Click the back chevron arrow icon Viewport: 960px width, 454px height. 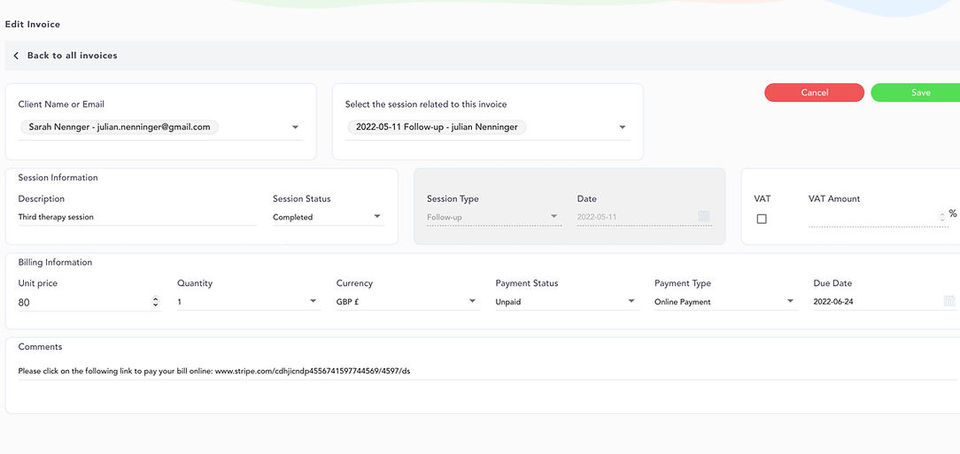click(16, 56)
